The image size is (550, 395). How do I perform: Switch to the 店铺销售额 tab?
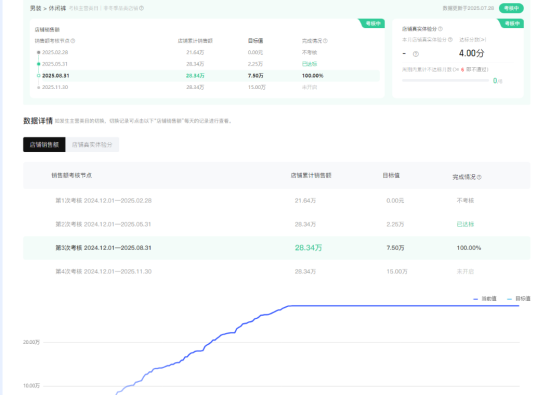pos(44,145)
